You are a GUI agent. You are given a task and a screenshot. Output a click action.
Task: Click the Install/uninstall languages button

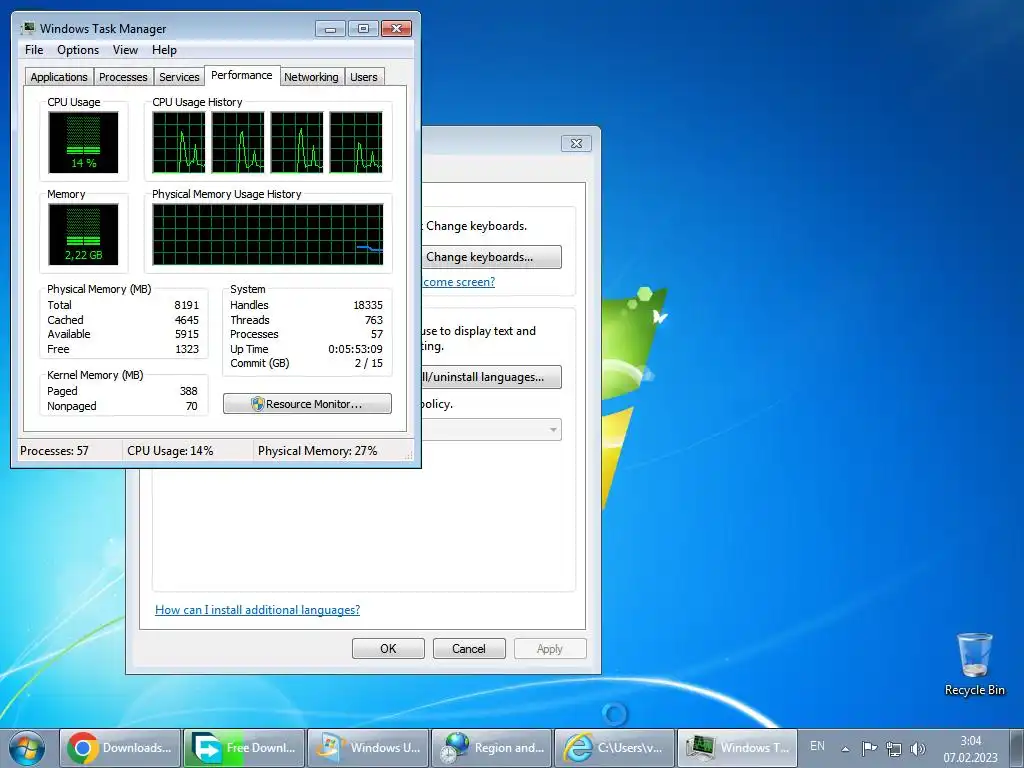(x=490, y=377)
